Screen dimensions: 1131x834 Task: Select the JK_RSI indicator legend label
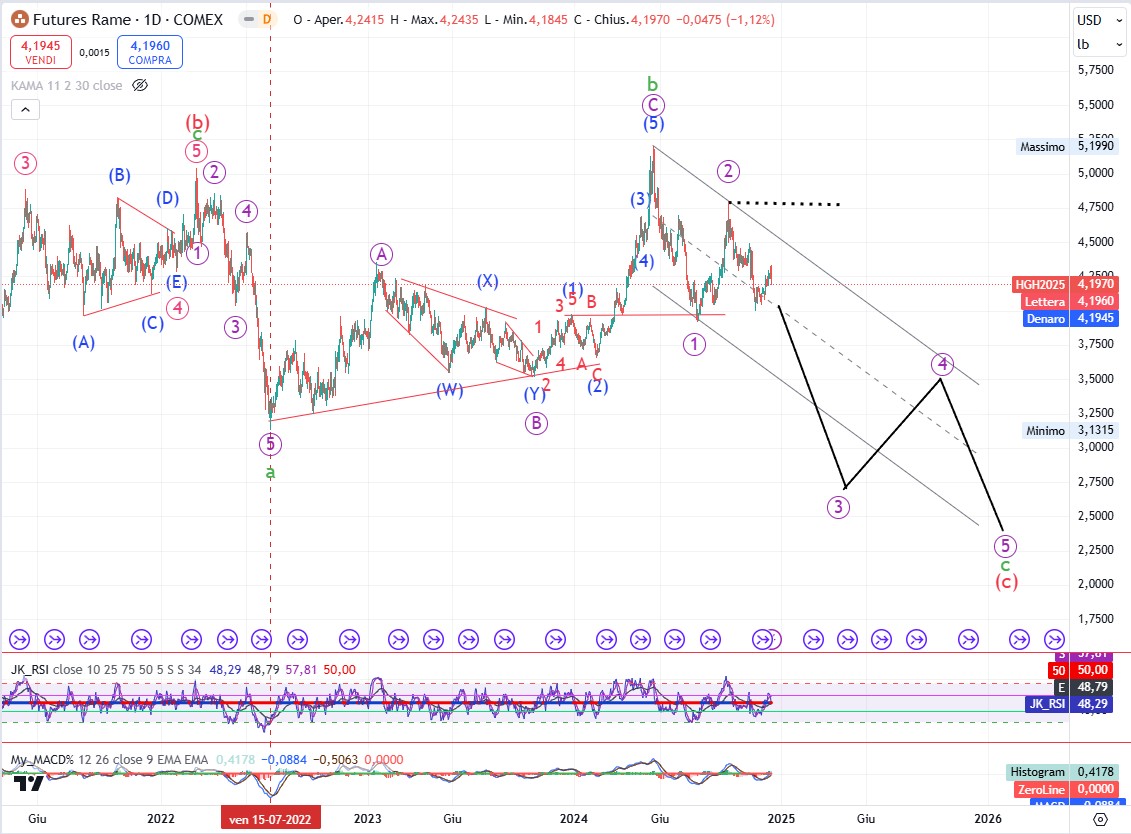click(31, 670)
